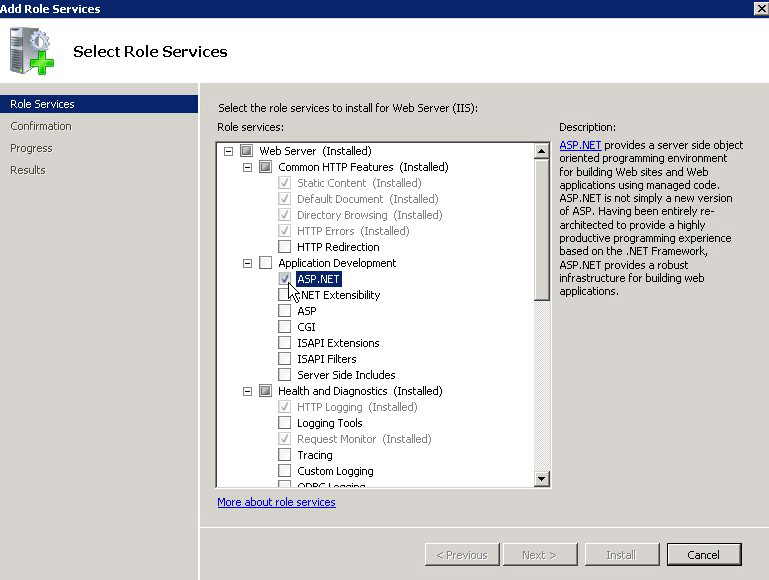Enable ISAPI Filters checkbox

click(284, 359)
